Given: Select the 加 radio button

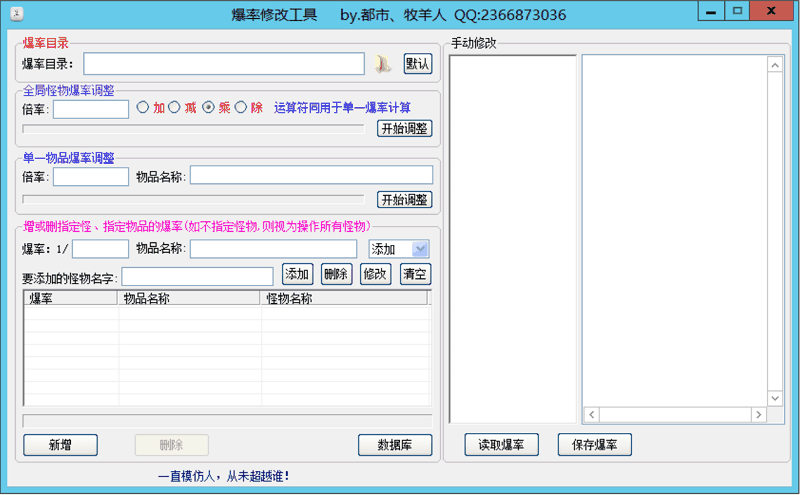Looking at the screenshot, I should [x=142, y=108].
